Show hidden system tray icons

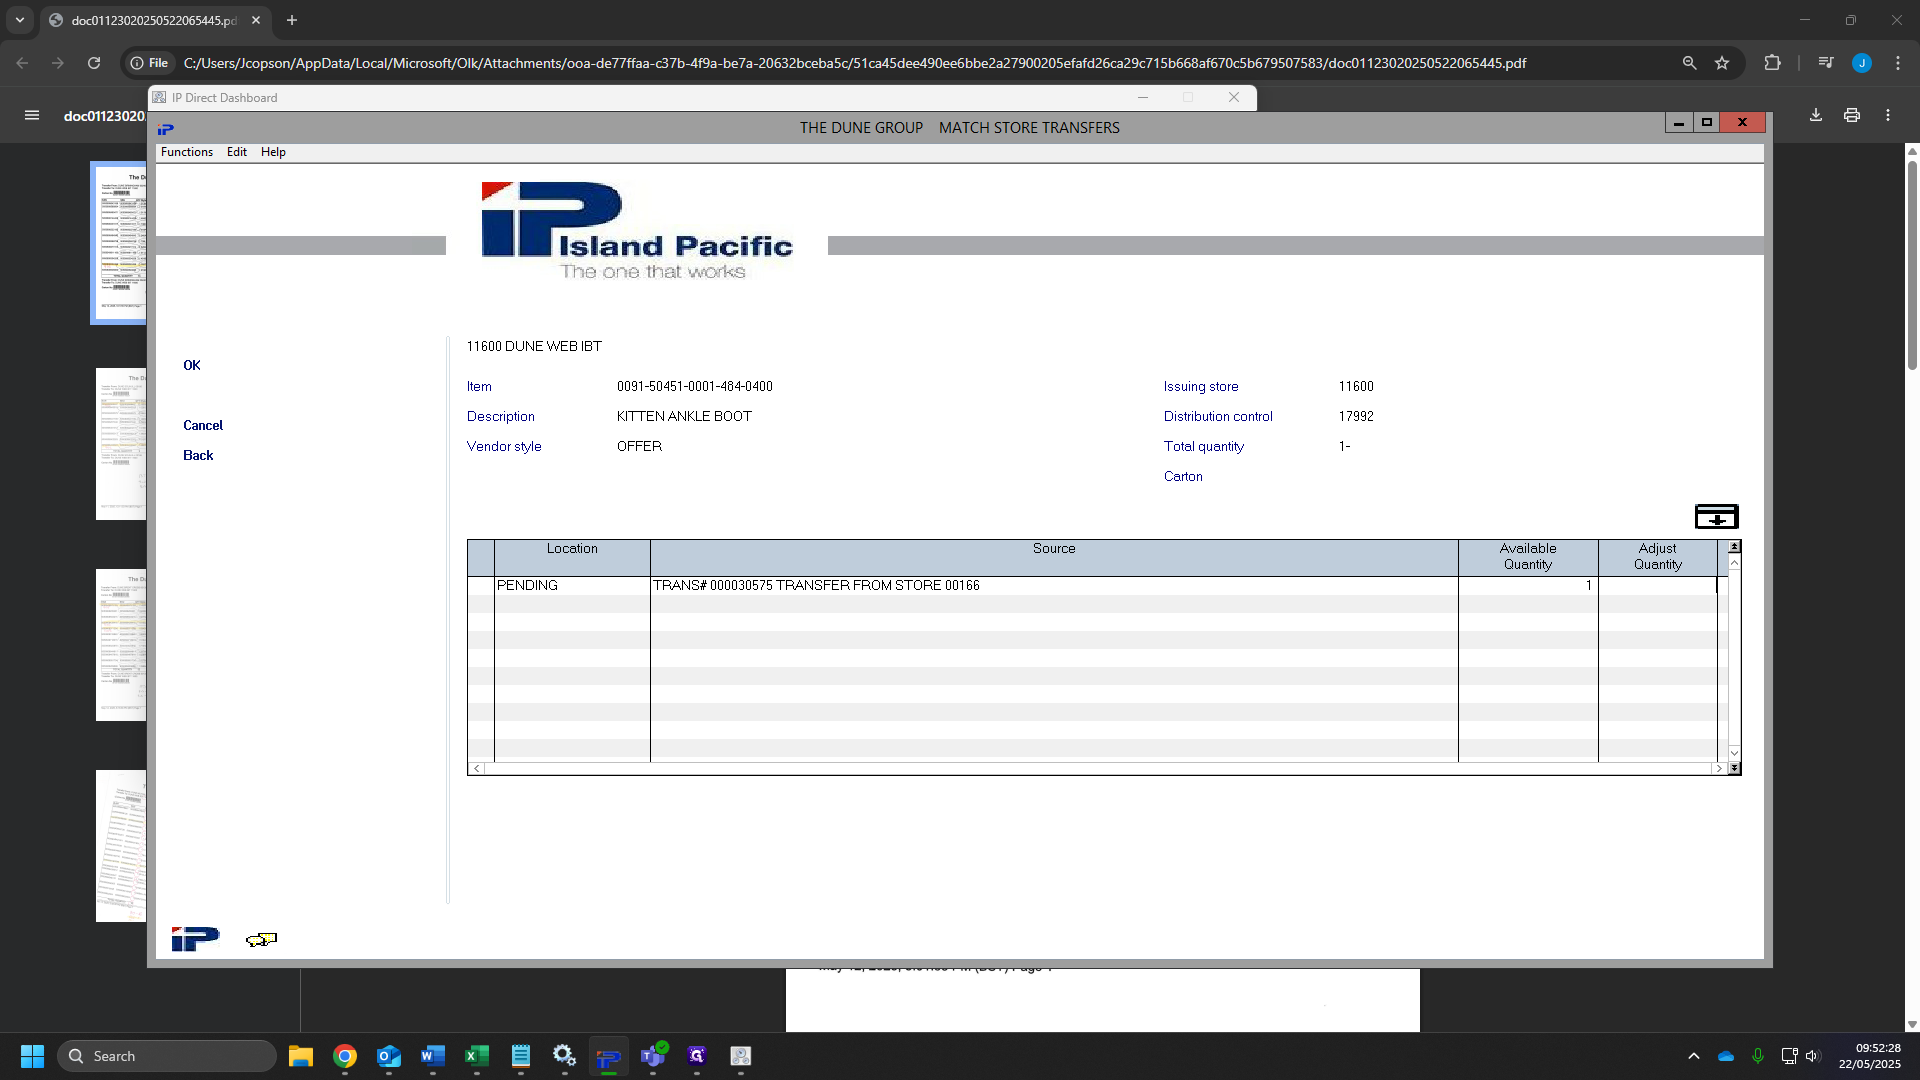1693,1056
